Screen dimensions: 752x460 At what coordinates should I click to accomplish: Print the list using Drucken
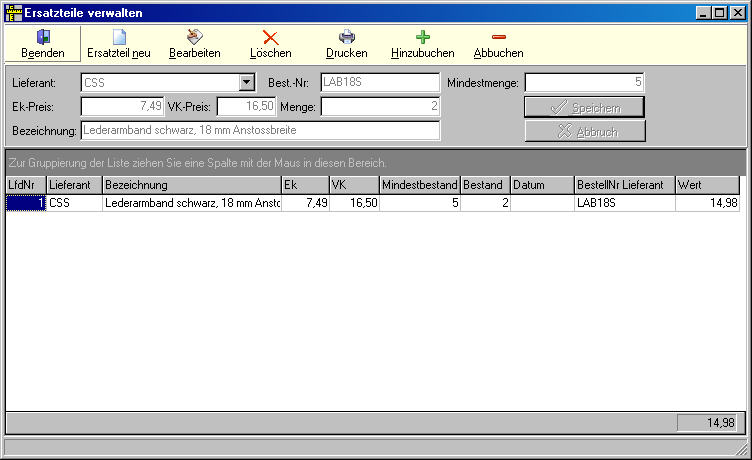[347, 37]
